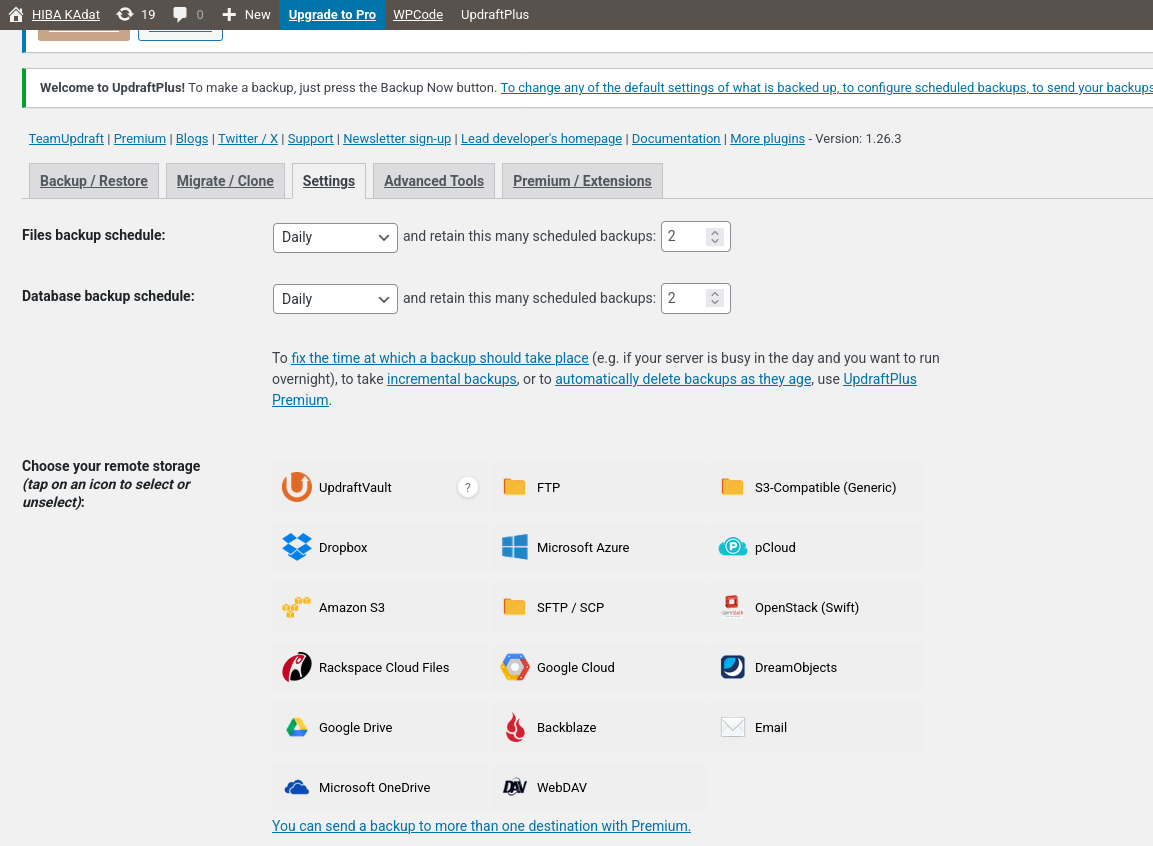The width and height of the screenshot is (1153, 846).
Task: Open the UpdraftVault help question mark
Action: [468, 487]
